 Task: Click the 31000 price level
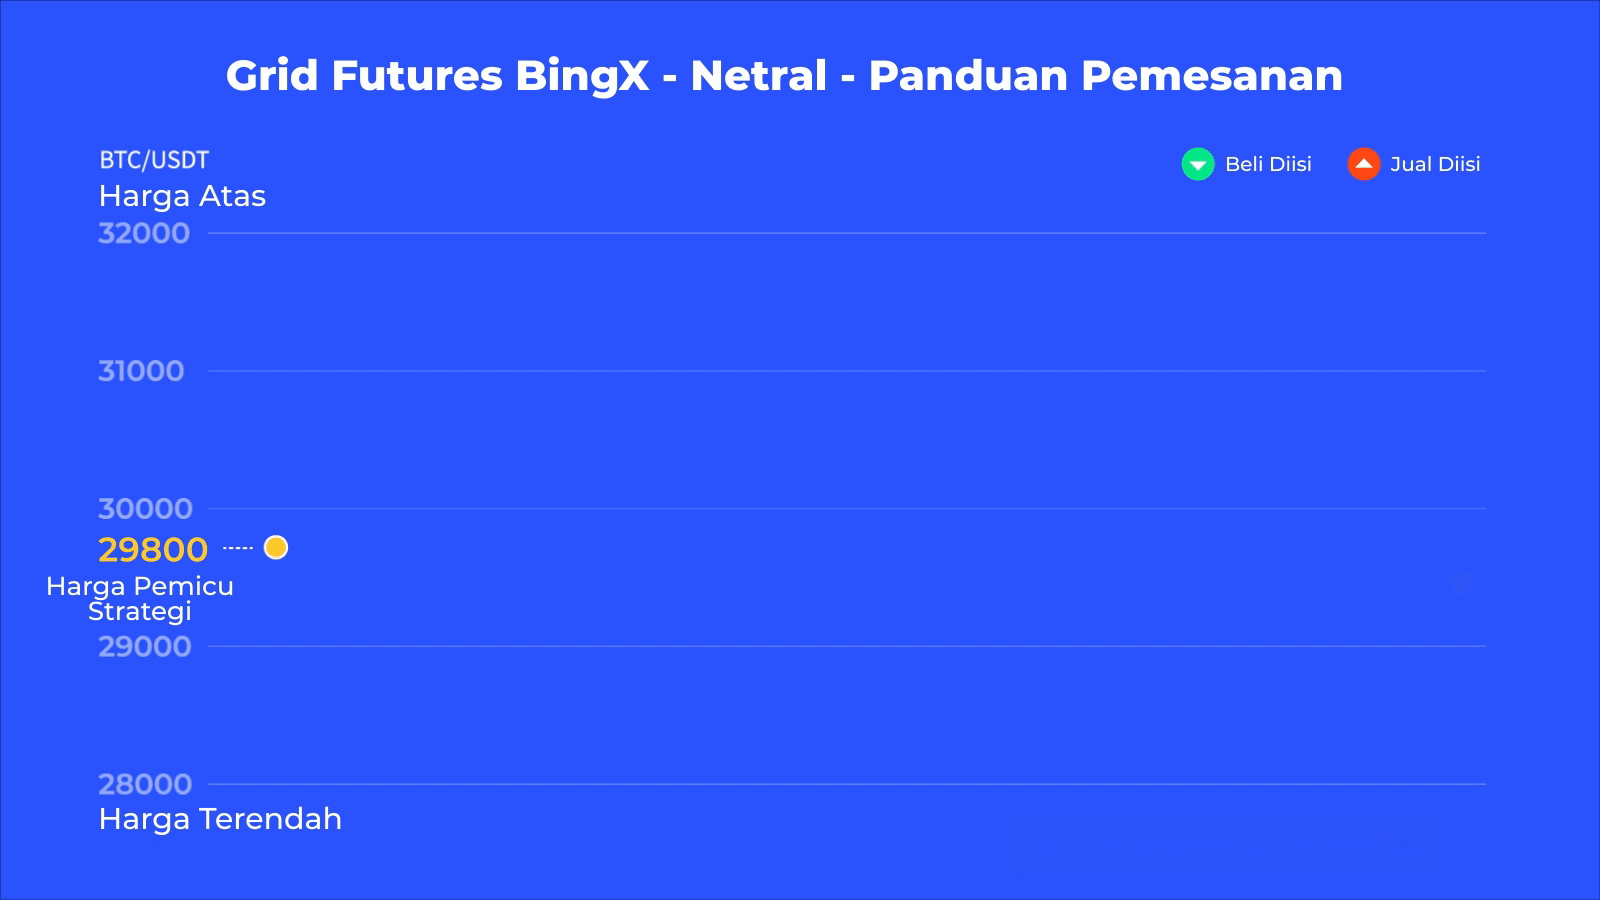[x=141, y=371]
